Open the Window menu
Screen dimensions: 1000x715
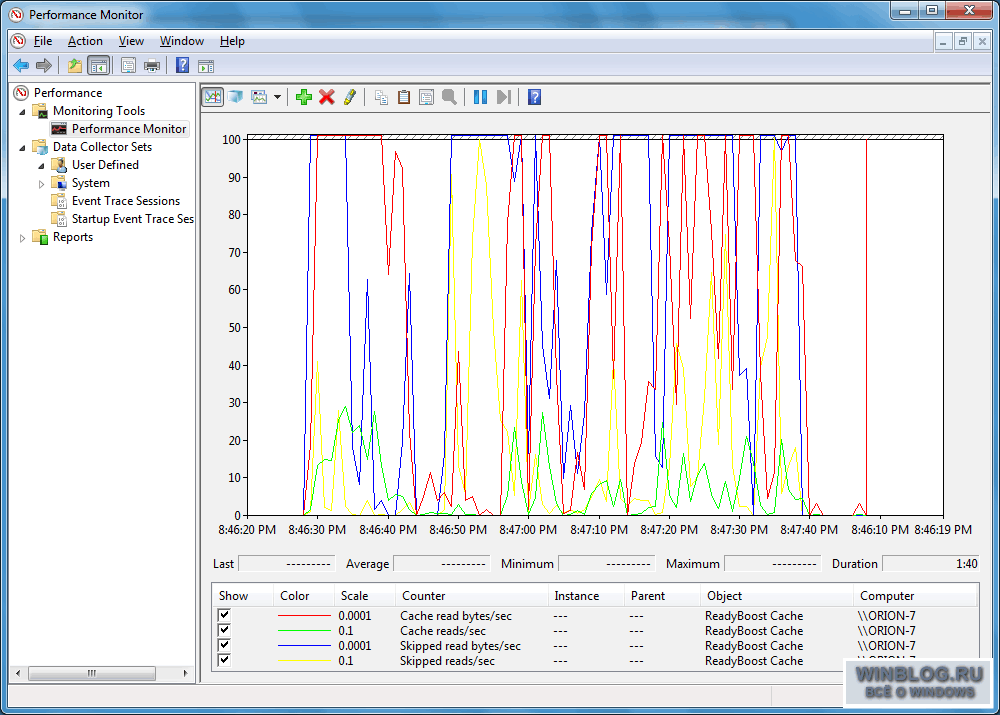pos(182,41)
